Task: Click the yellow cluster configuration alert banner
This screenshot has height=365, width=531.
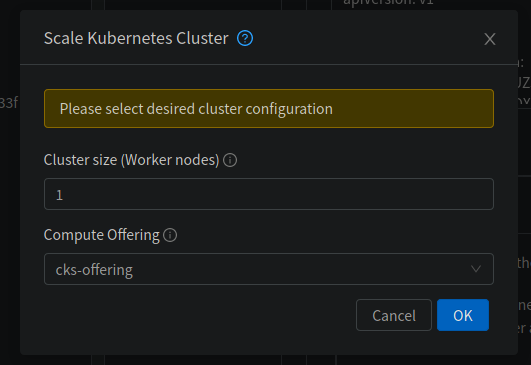Action: (x=269, y=109)
